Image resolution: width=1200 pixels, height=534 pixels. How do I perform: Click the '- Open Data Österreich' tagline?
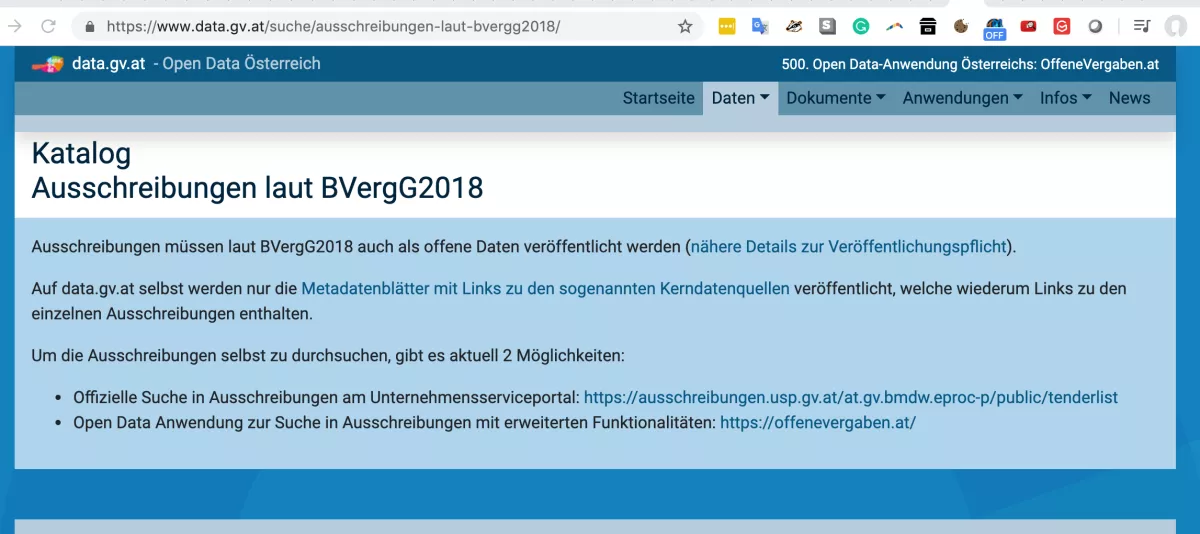coord(237,63)
